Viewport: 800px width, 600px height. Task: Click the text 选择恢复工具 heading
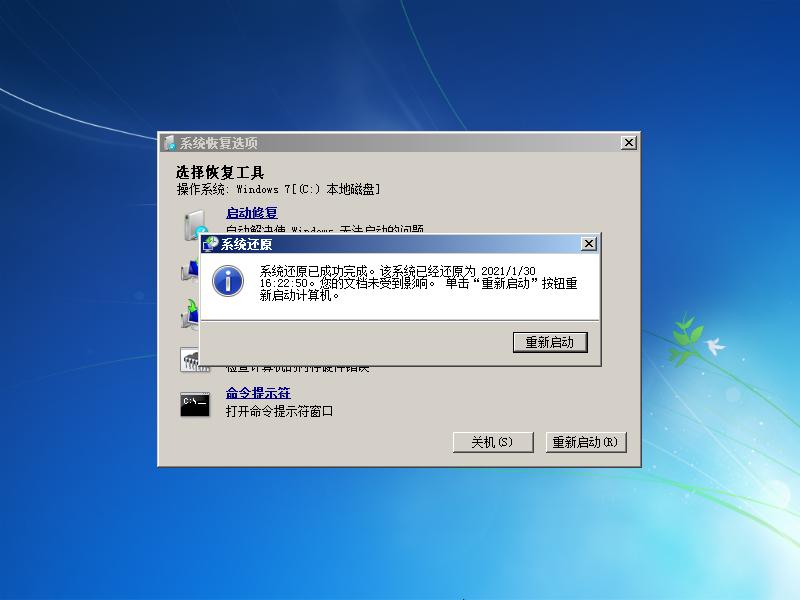tap(220, 172)
